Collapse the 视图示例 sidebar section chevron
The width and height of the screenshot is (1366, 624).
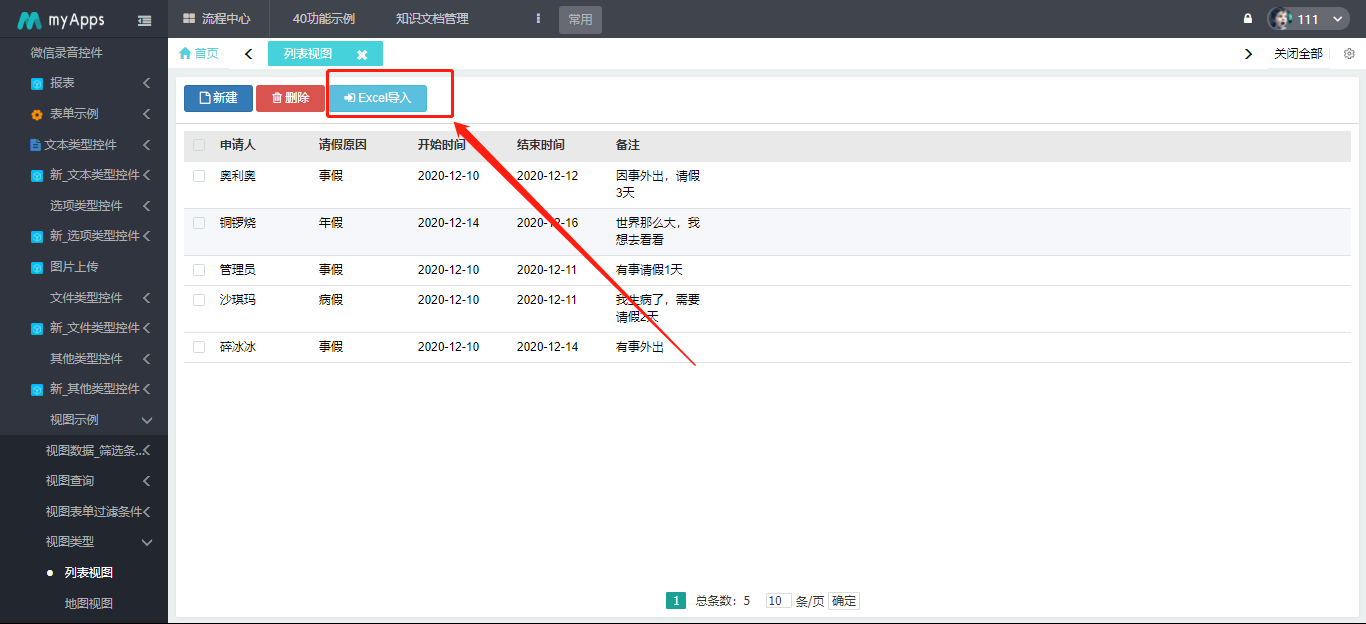pyautogui.click(x=147, y=420)
